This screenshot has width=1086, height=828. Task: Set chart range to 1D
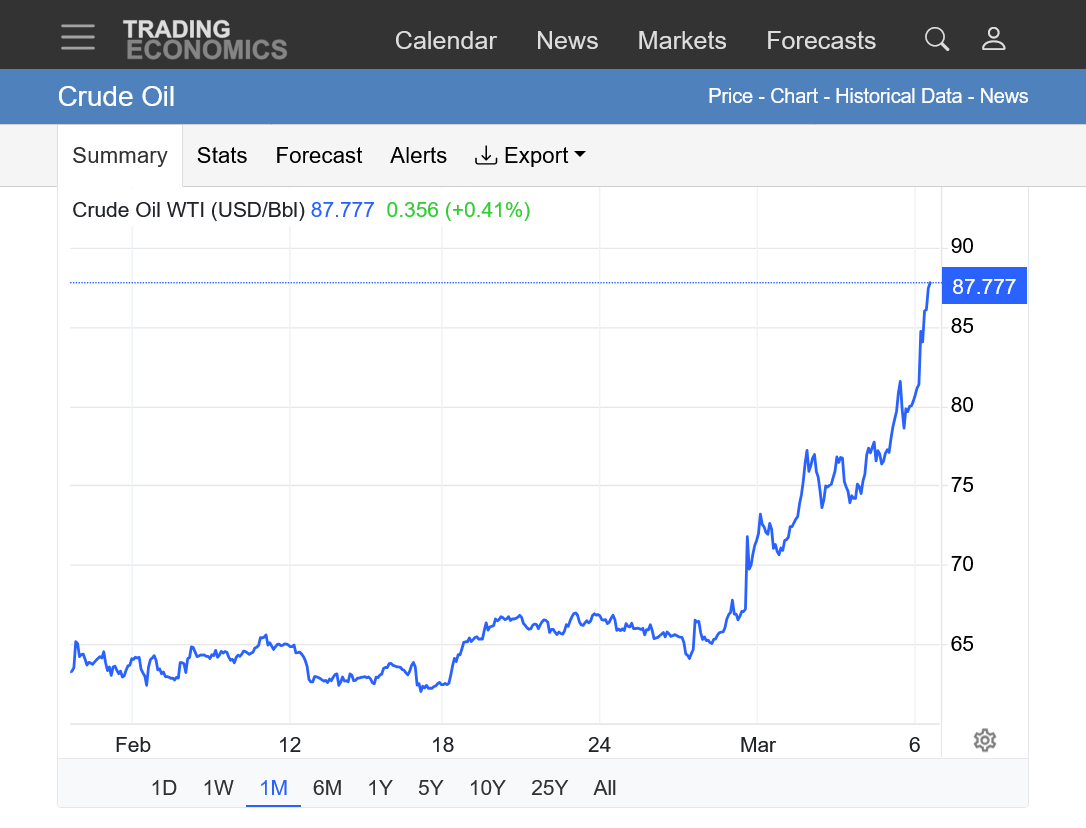point(164,788)
